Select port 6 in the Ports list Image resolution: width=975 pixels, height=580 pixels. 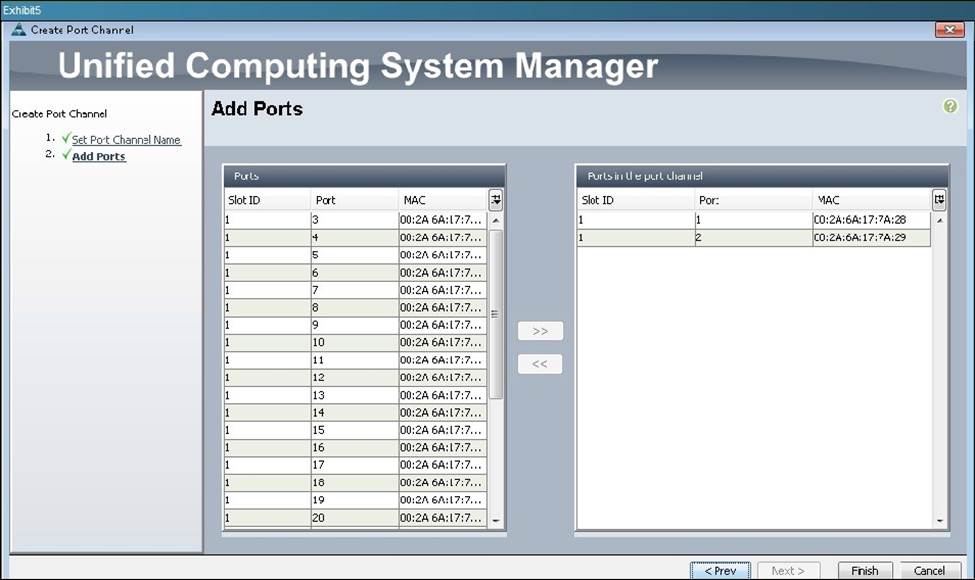[x=356, y=272]
